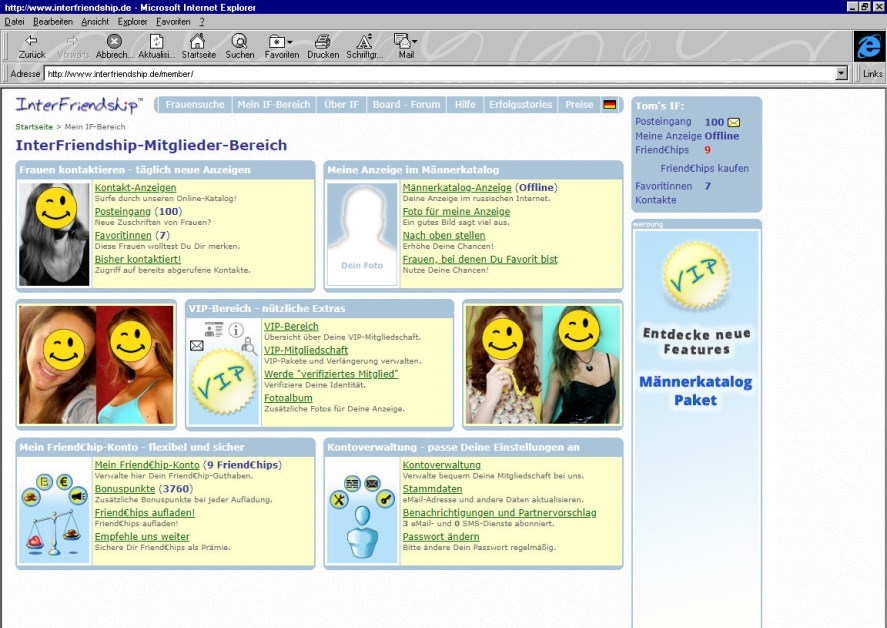Open the VIP-Bereich link

click(x=291, y=326)
